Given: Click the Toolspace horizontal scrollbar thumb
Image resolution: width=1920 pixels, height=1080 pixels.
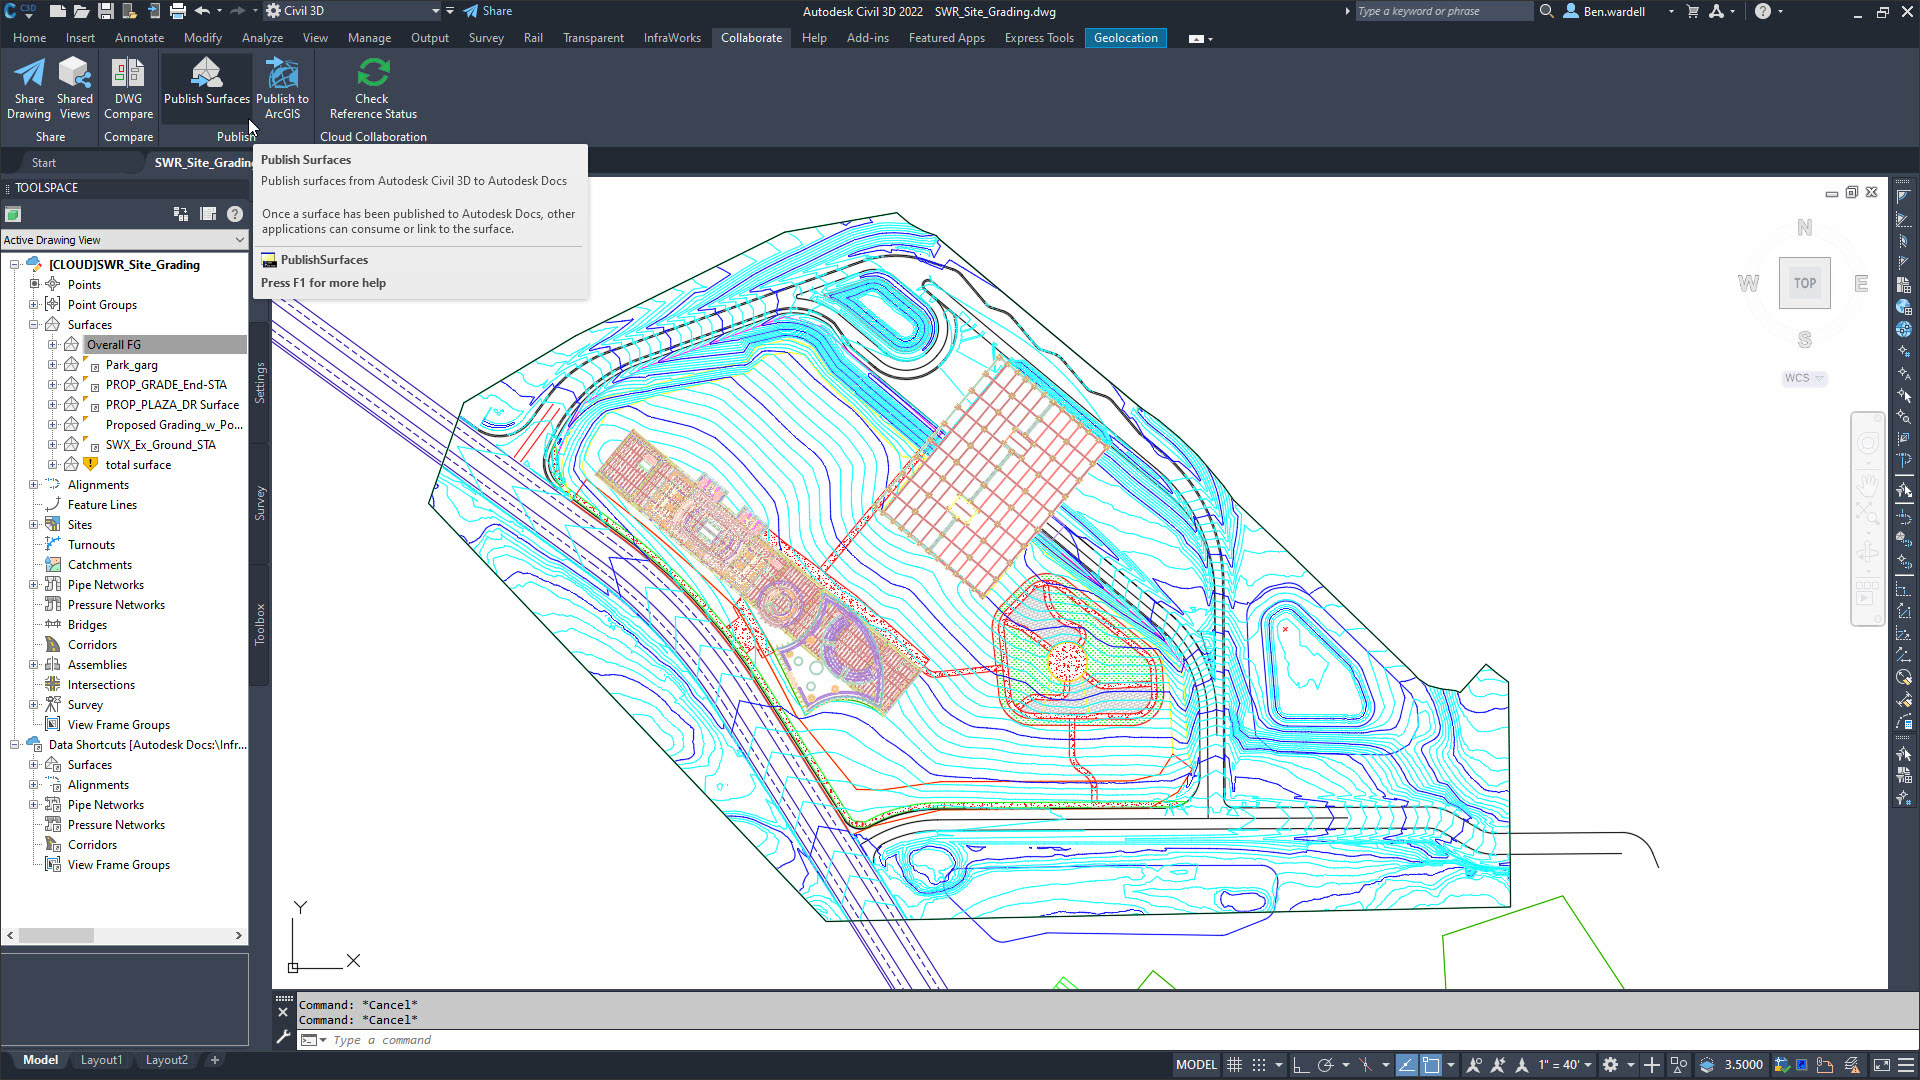Looking at the screenshot, I should click(x=56, y=935).
